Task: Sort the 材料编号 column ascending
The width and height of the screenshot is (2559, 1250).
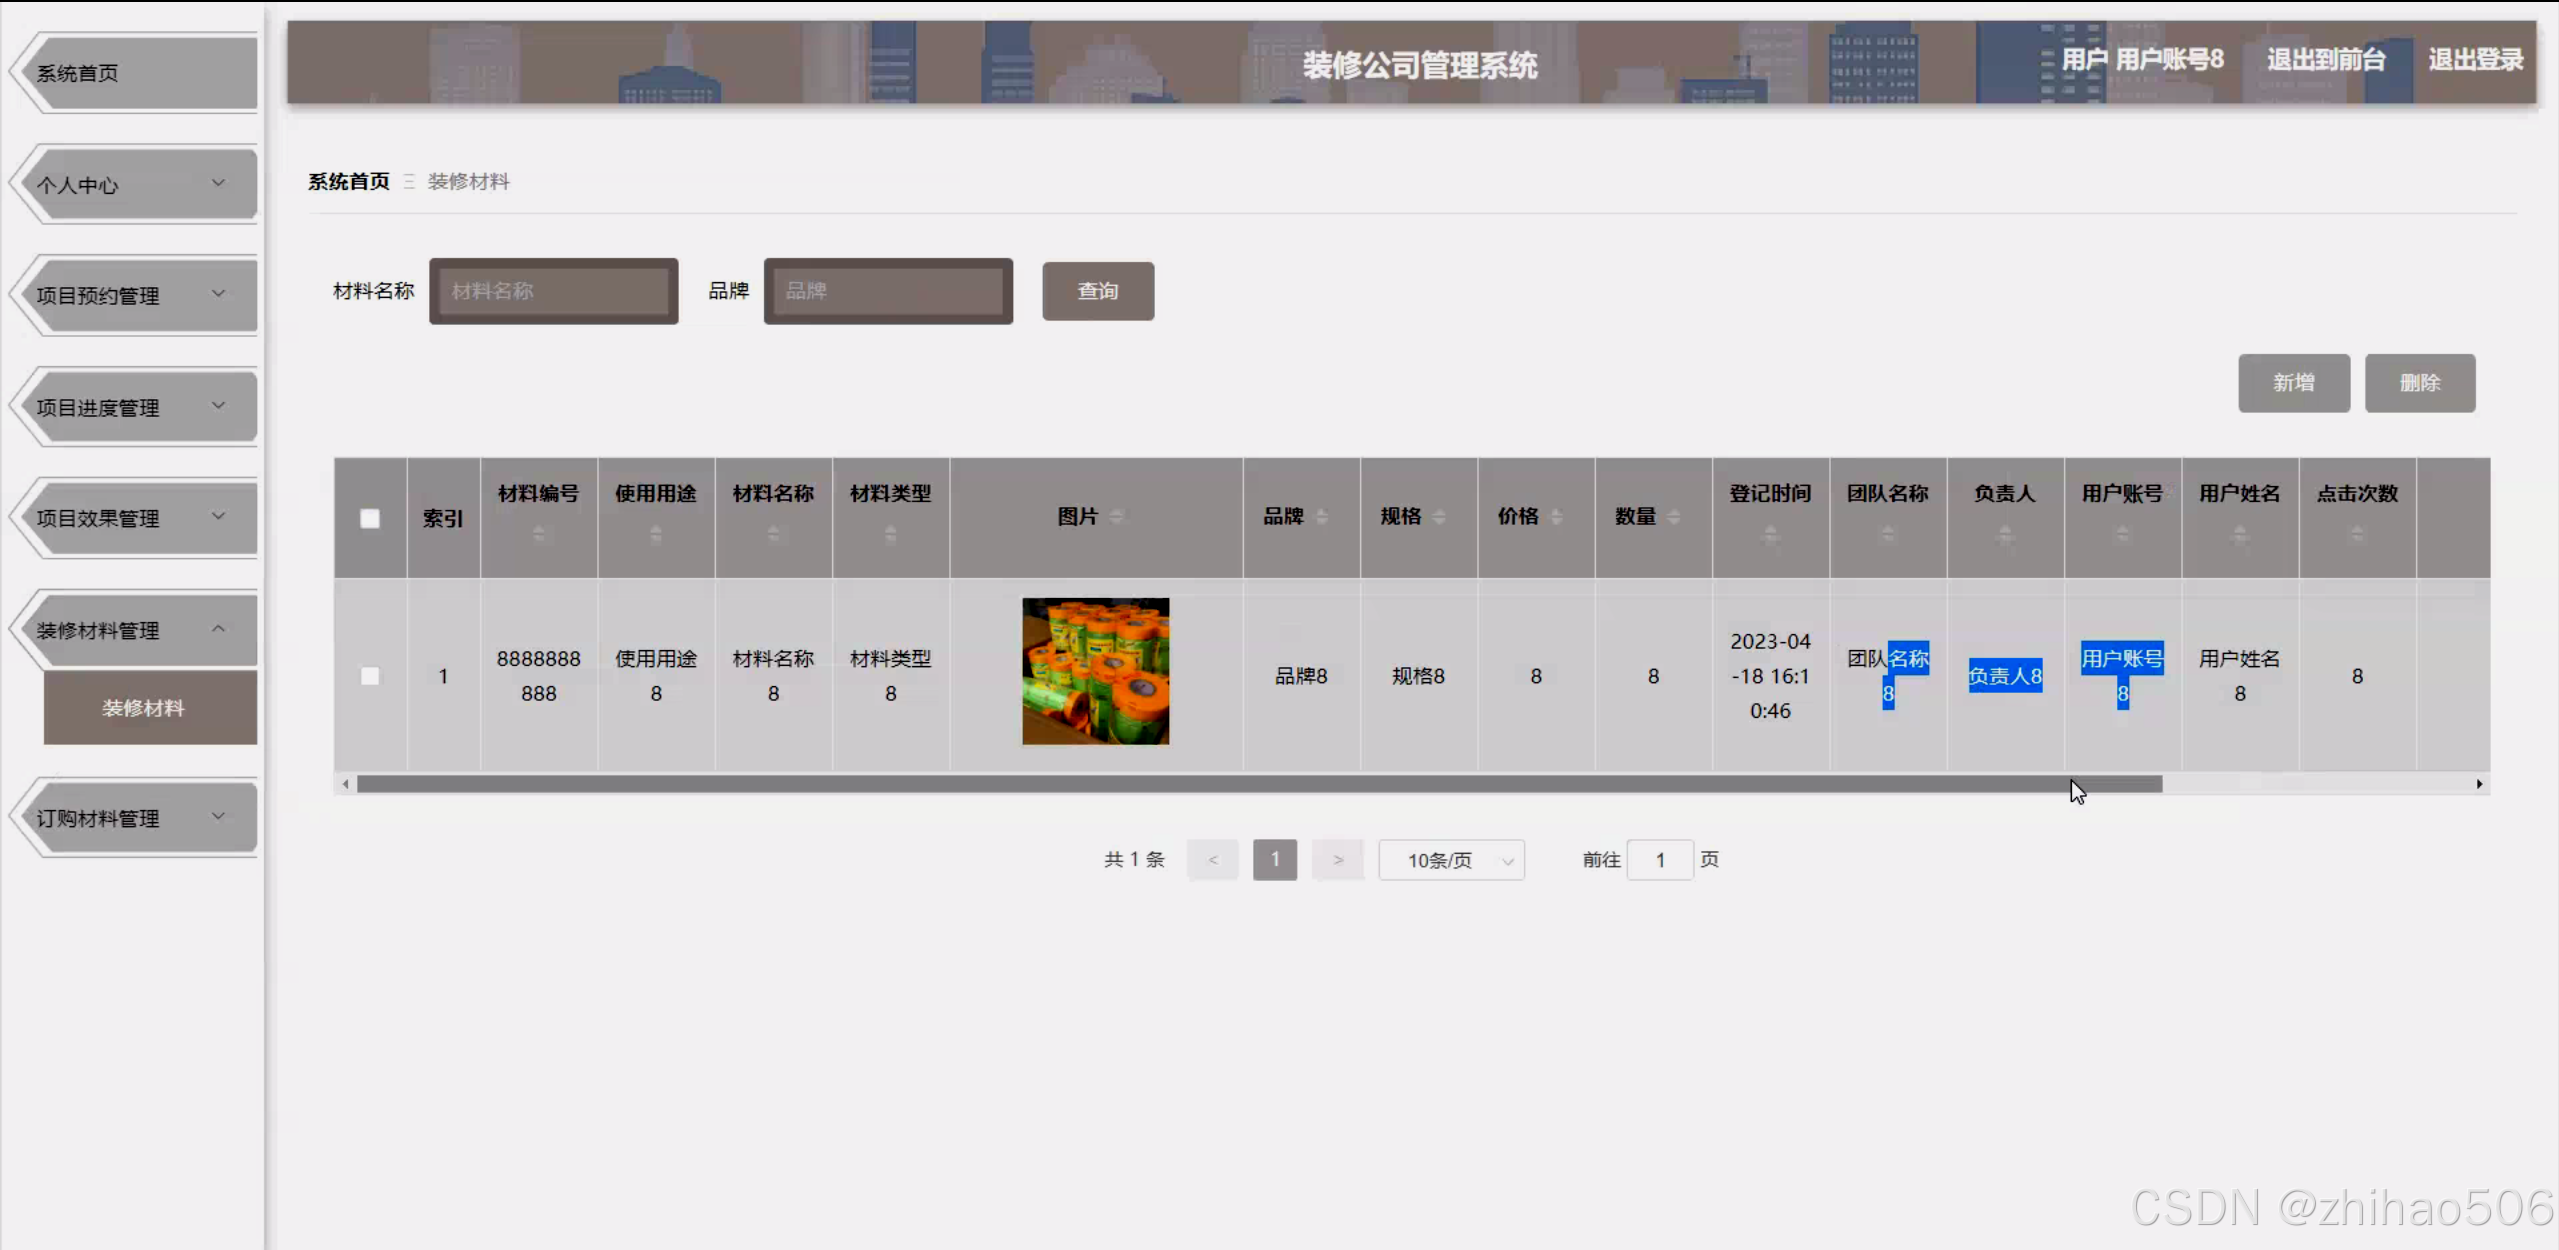Action: click(x=539, y=530)
